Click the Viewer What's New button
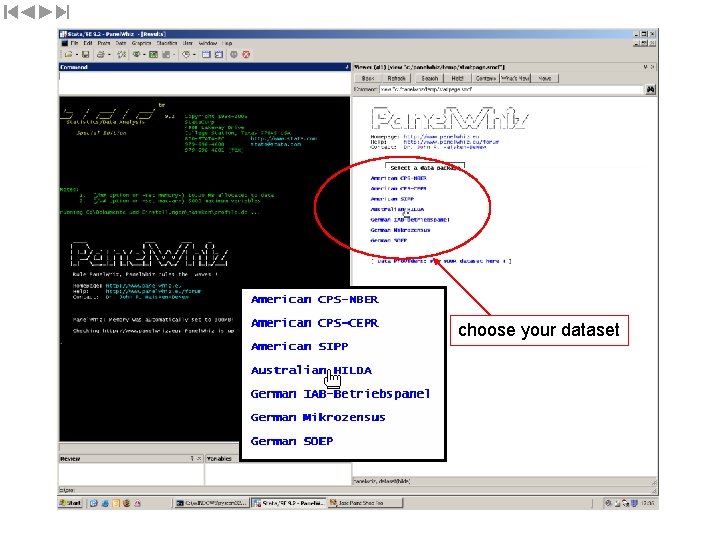Image resolution: width=720 pixels, height=540 pixels. 515,79
